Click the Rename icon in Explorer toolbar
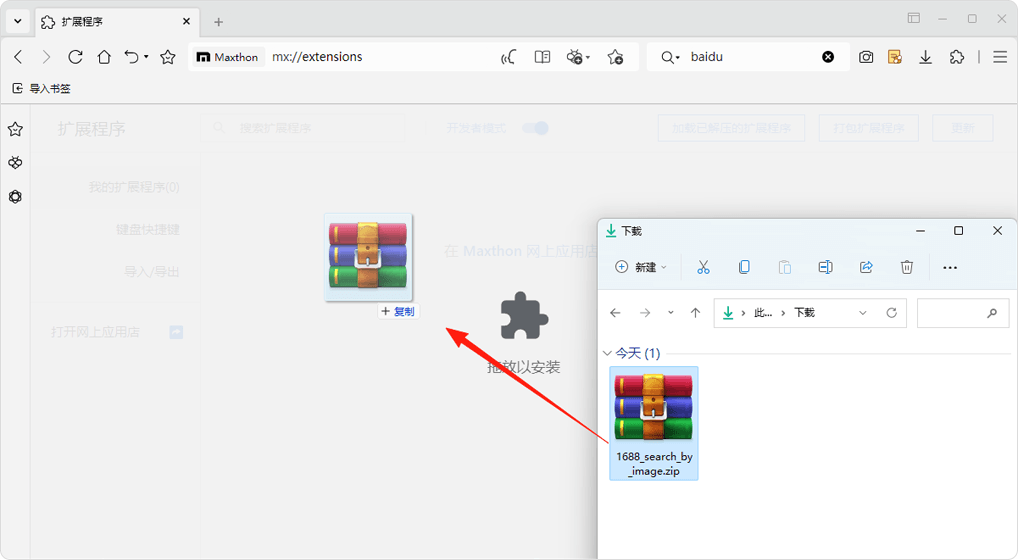Screen dimensions: 1018x560 (825, 267)
